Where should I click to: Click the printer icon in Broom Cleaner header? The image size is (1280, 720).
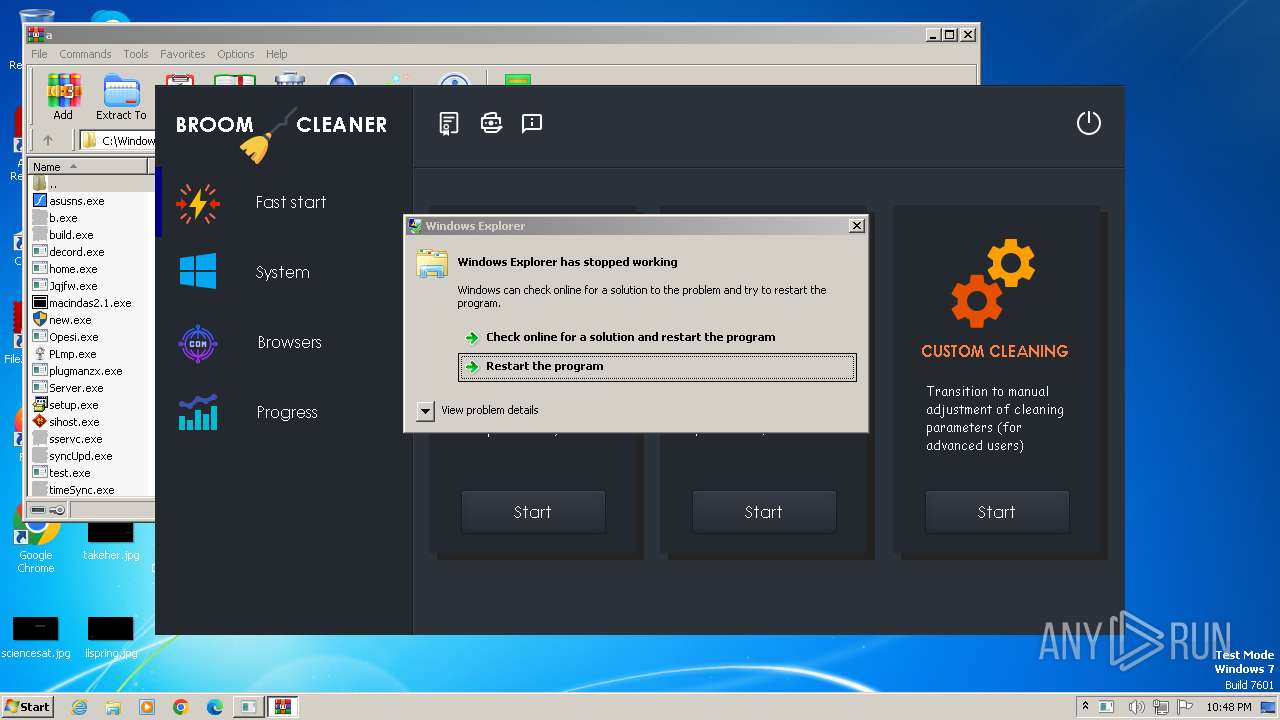(491, 123)
